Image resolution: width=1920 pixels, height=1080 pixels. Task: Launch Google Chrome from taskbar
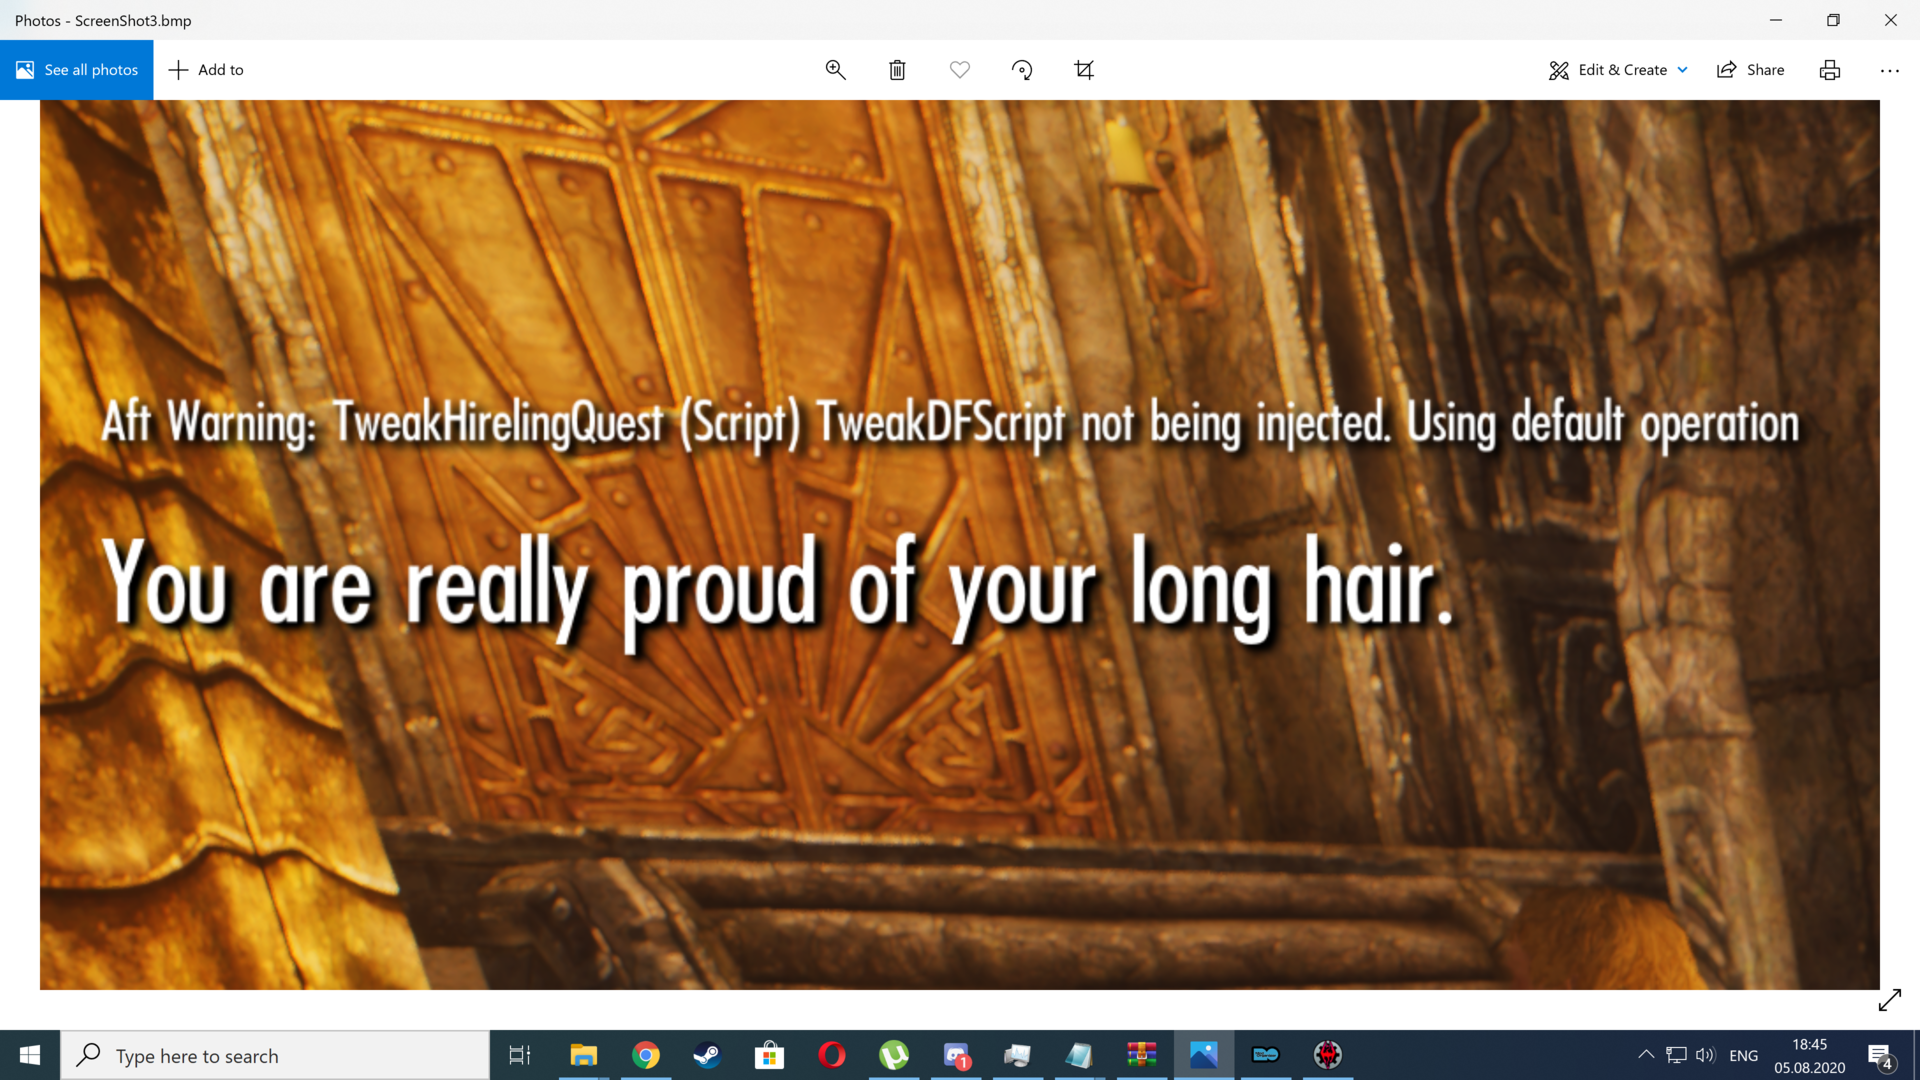pos(646,1055)
